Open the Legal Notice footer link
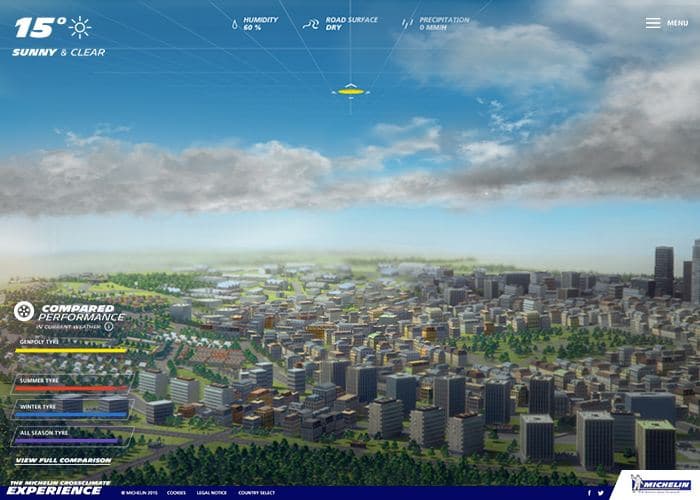The height and width of the screenshot is (500, 700). point(212,493)
